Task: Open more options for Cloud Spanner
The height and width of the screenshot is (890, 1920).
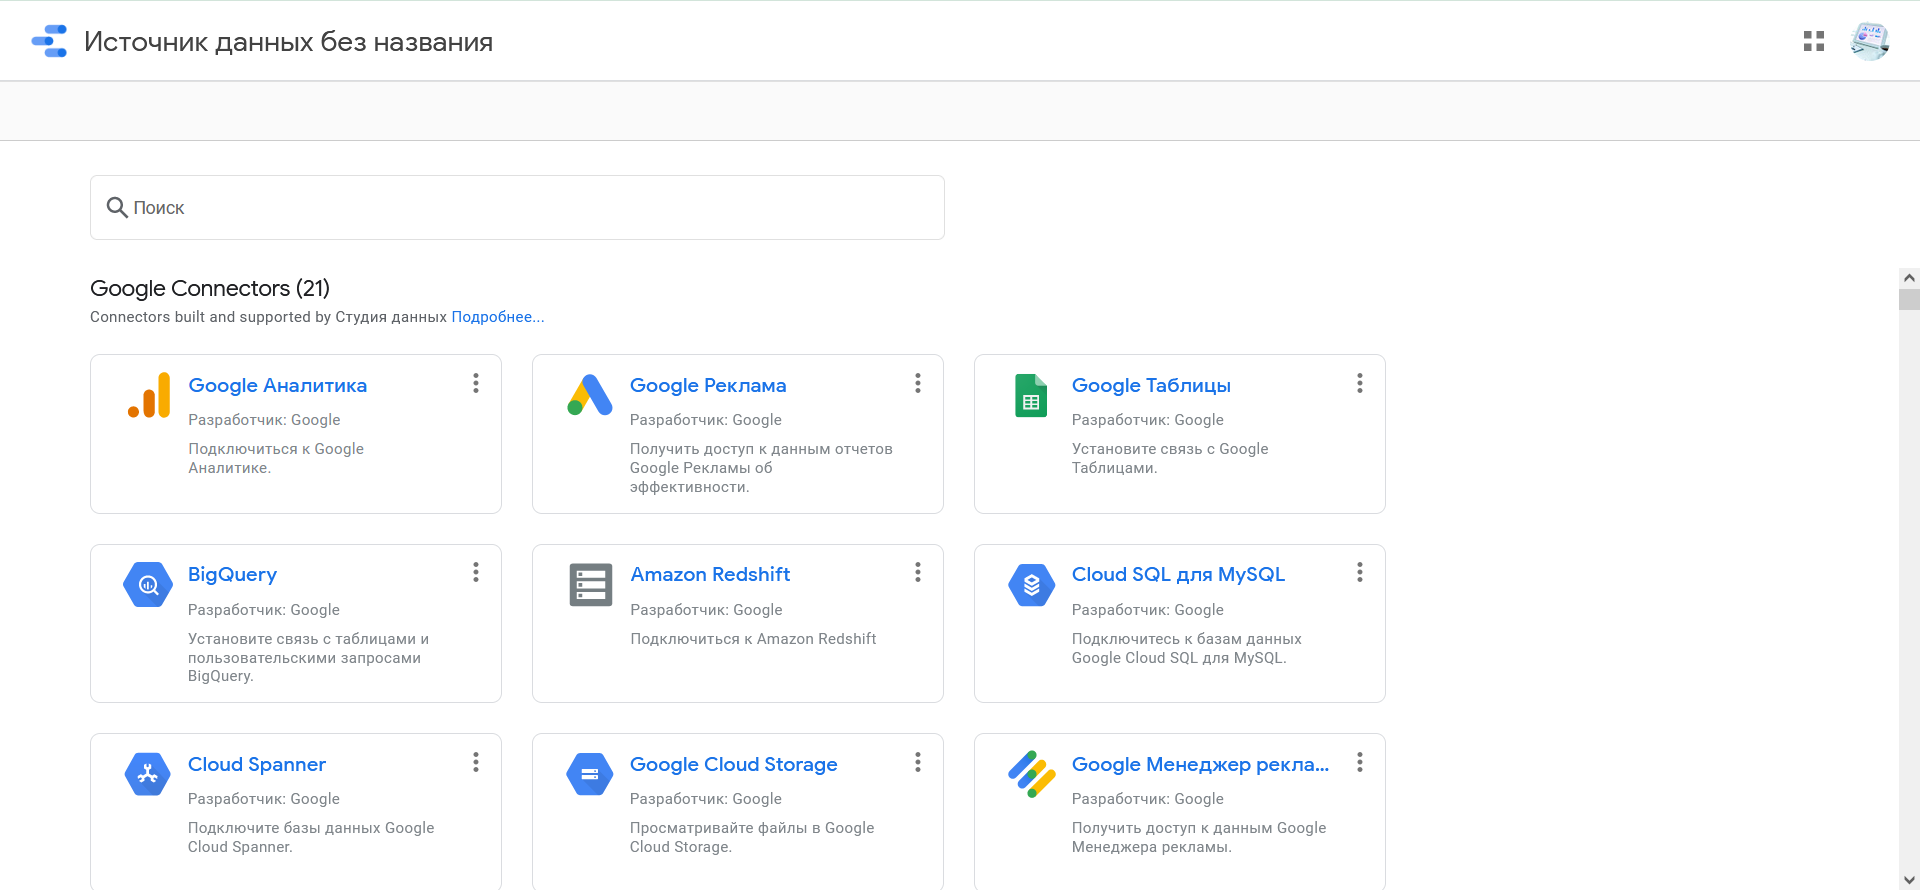Action: tap(476, 762)
